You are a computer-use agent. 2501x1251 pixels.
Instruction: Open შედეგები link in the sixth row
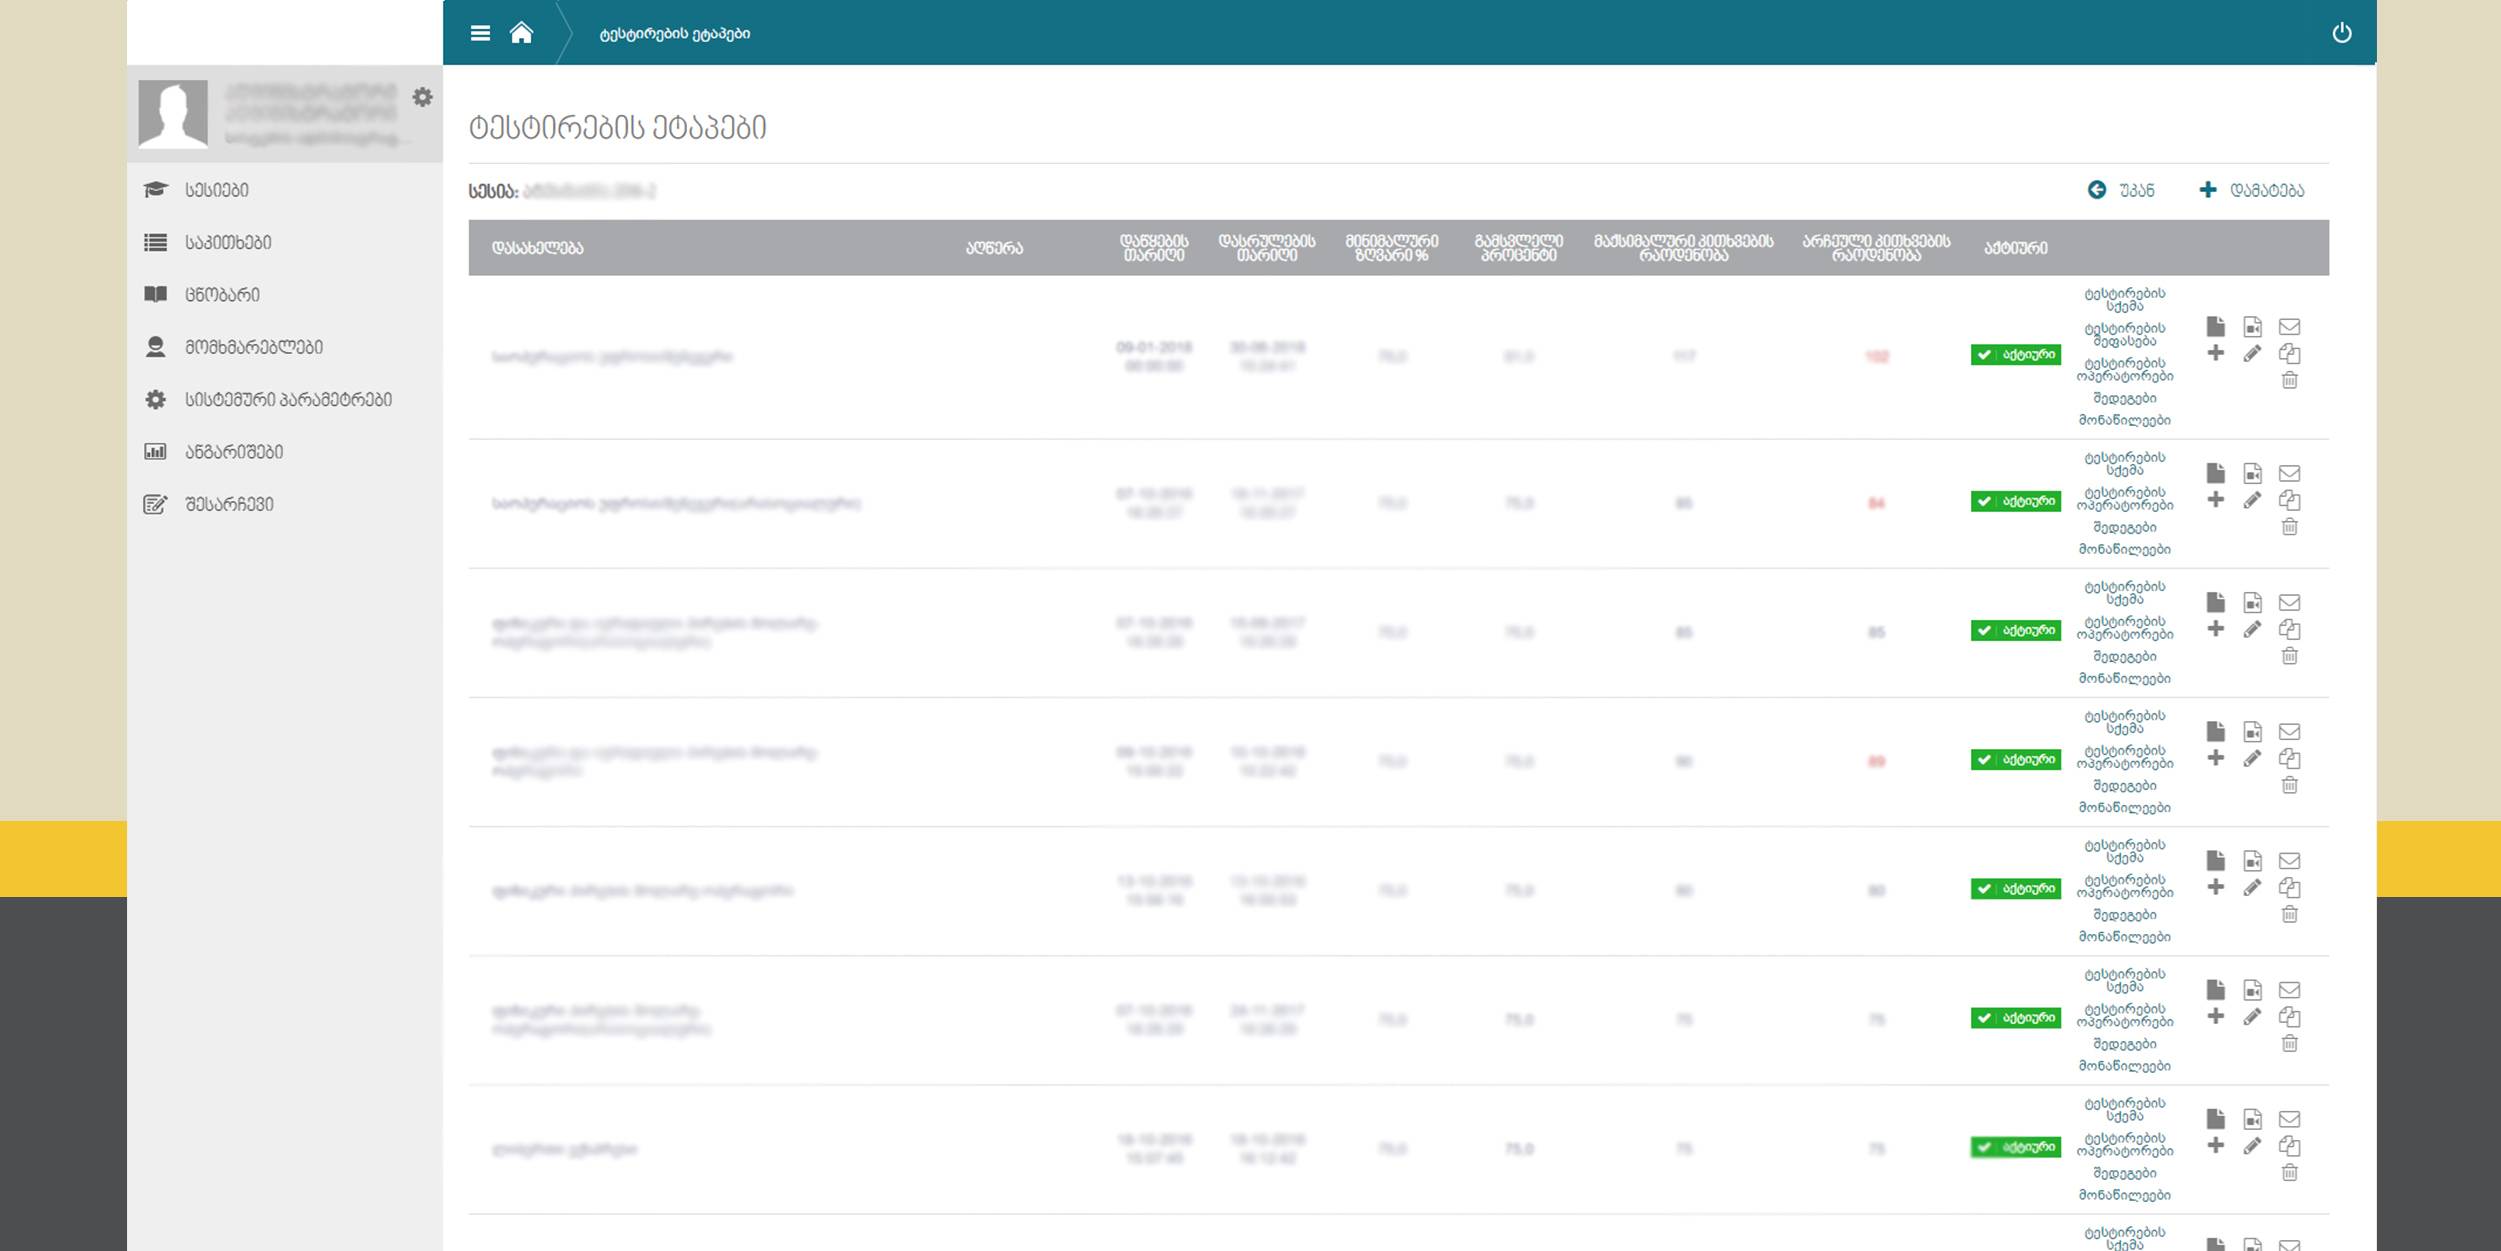tap(2125, 1044)
